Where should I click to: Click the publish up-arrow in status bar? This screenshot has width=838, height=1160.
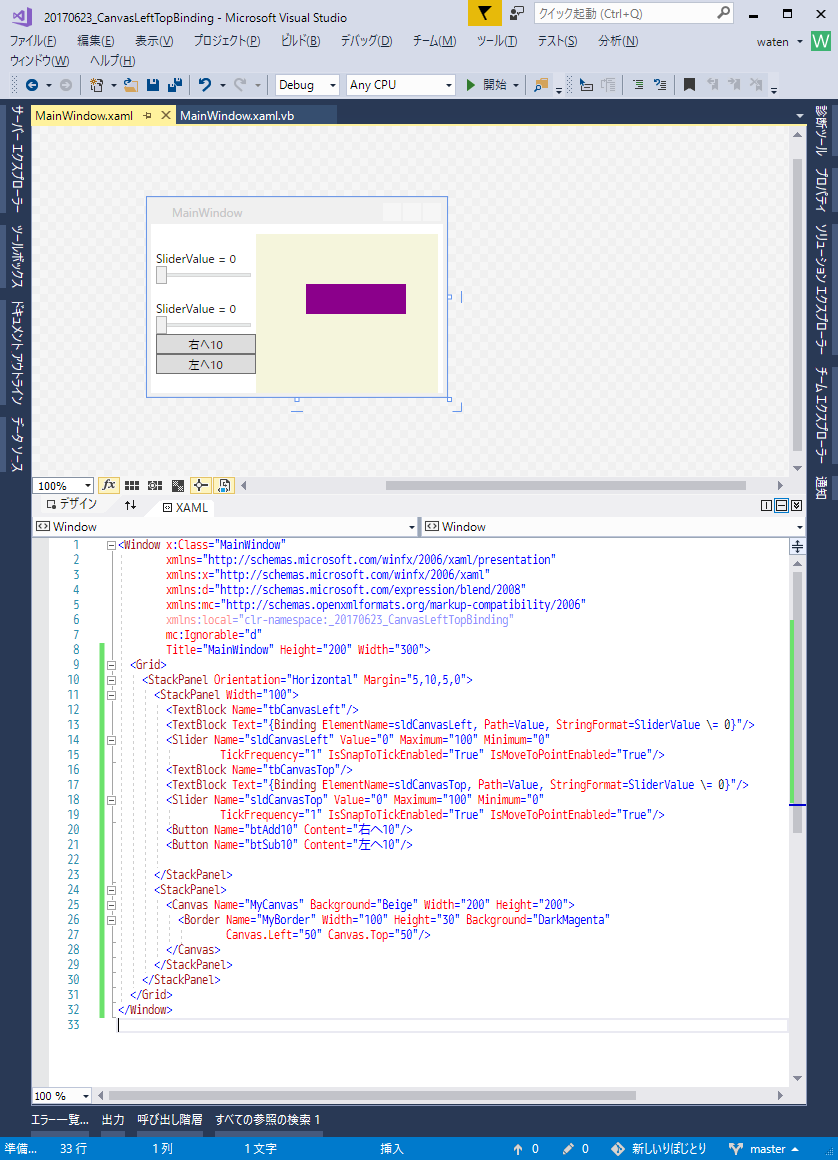click(x=518, y=1149)
